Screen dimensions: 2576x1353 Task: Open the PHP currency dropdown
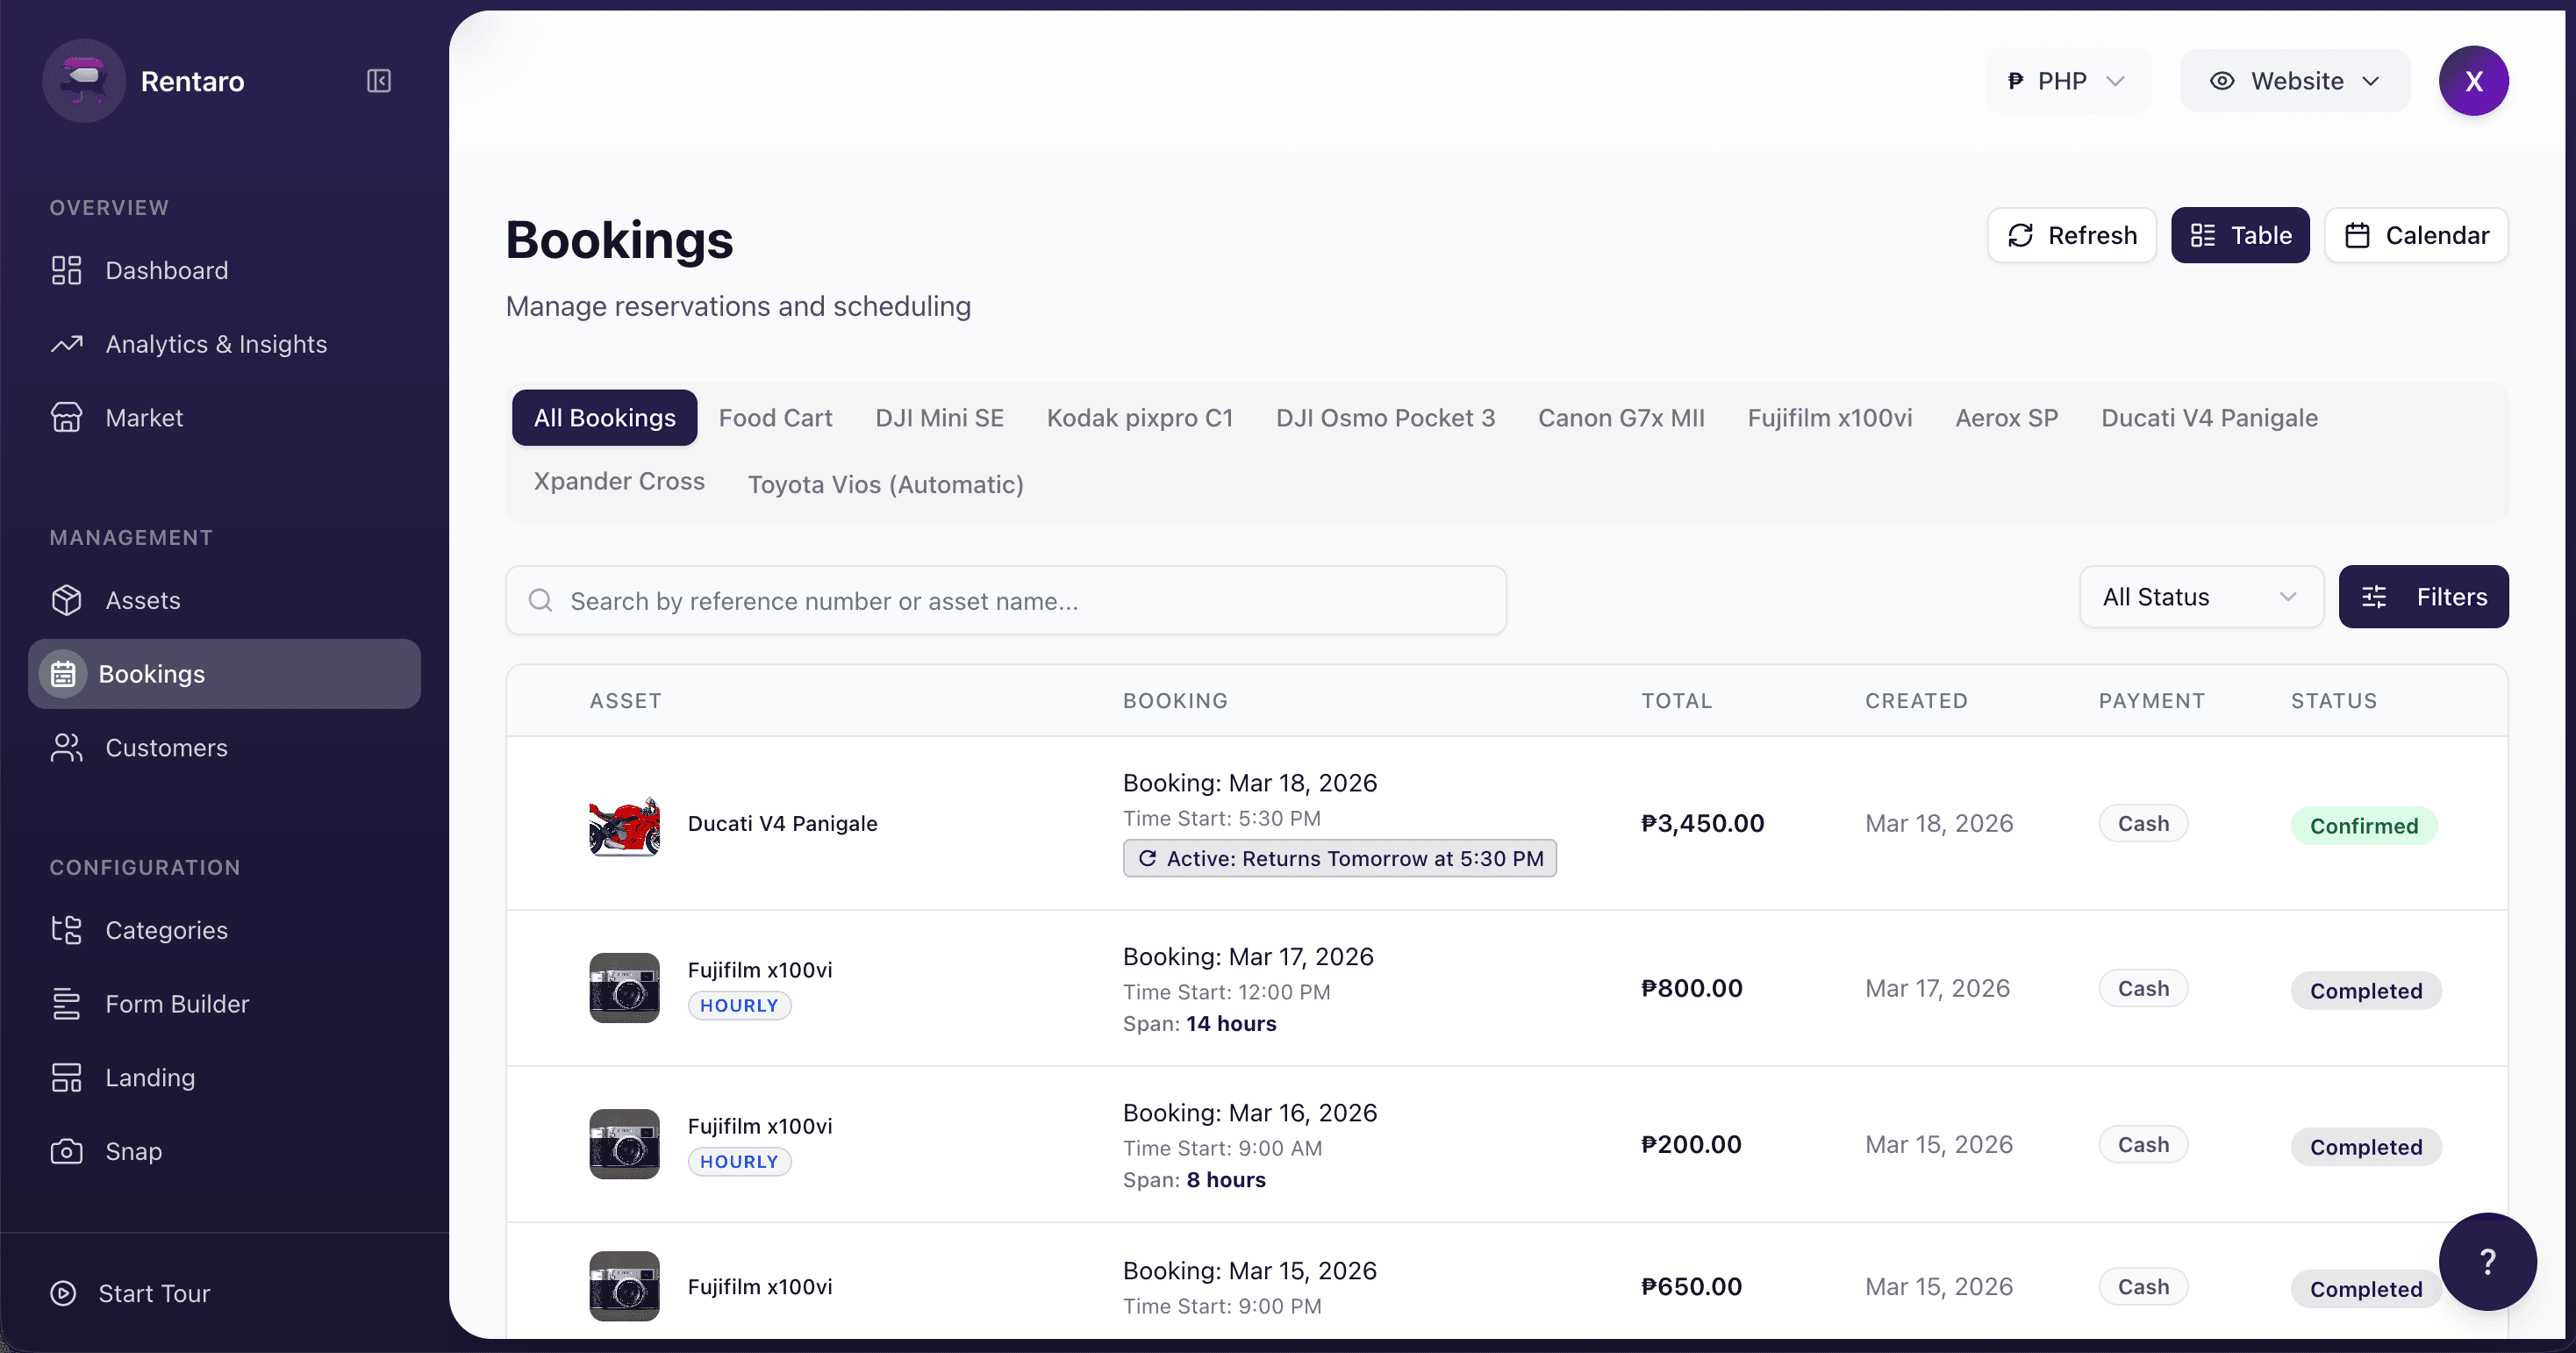coord(2066,80)
